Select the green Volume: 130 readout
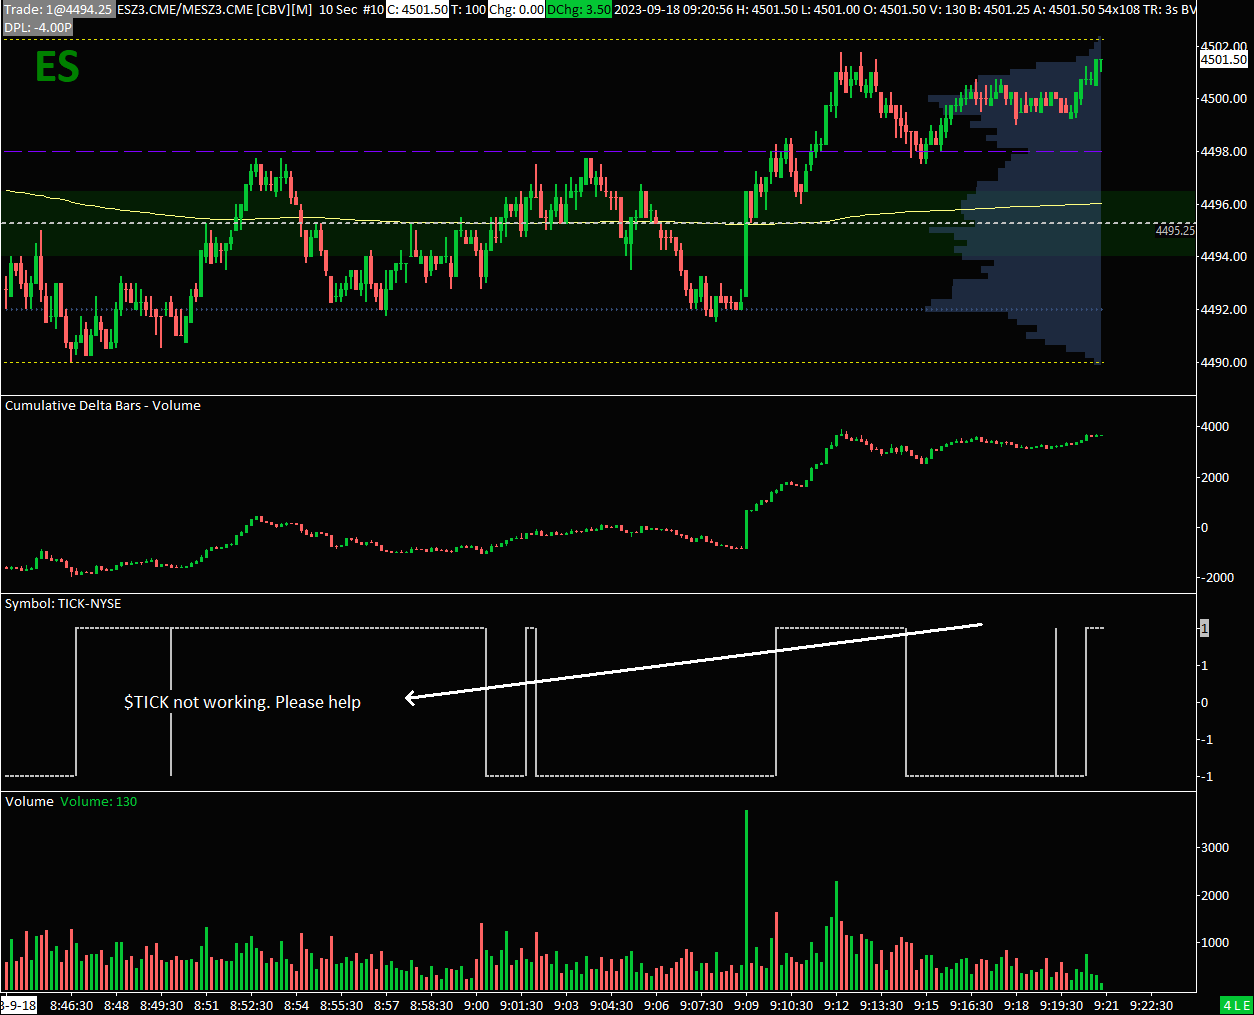 coord(98,802)
